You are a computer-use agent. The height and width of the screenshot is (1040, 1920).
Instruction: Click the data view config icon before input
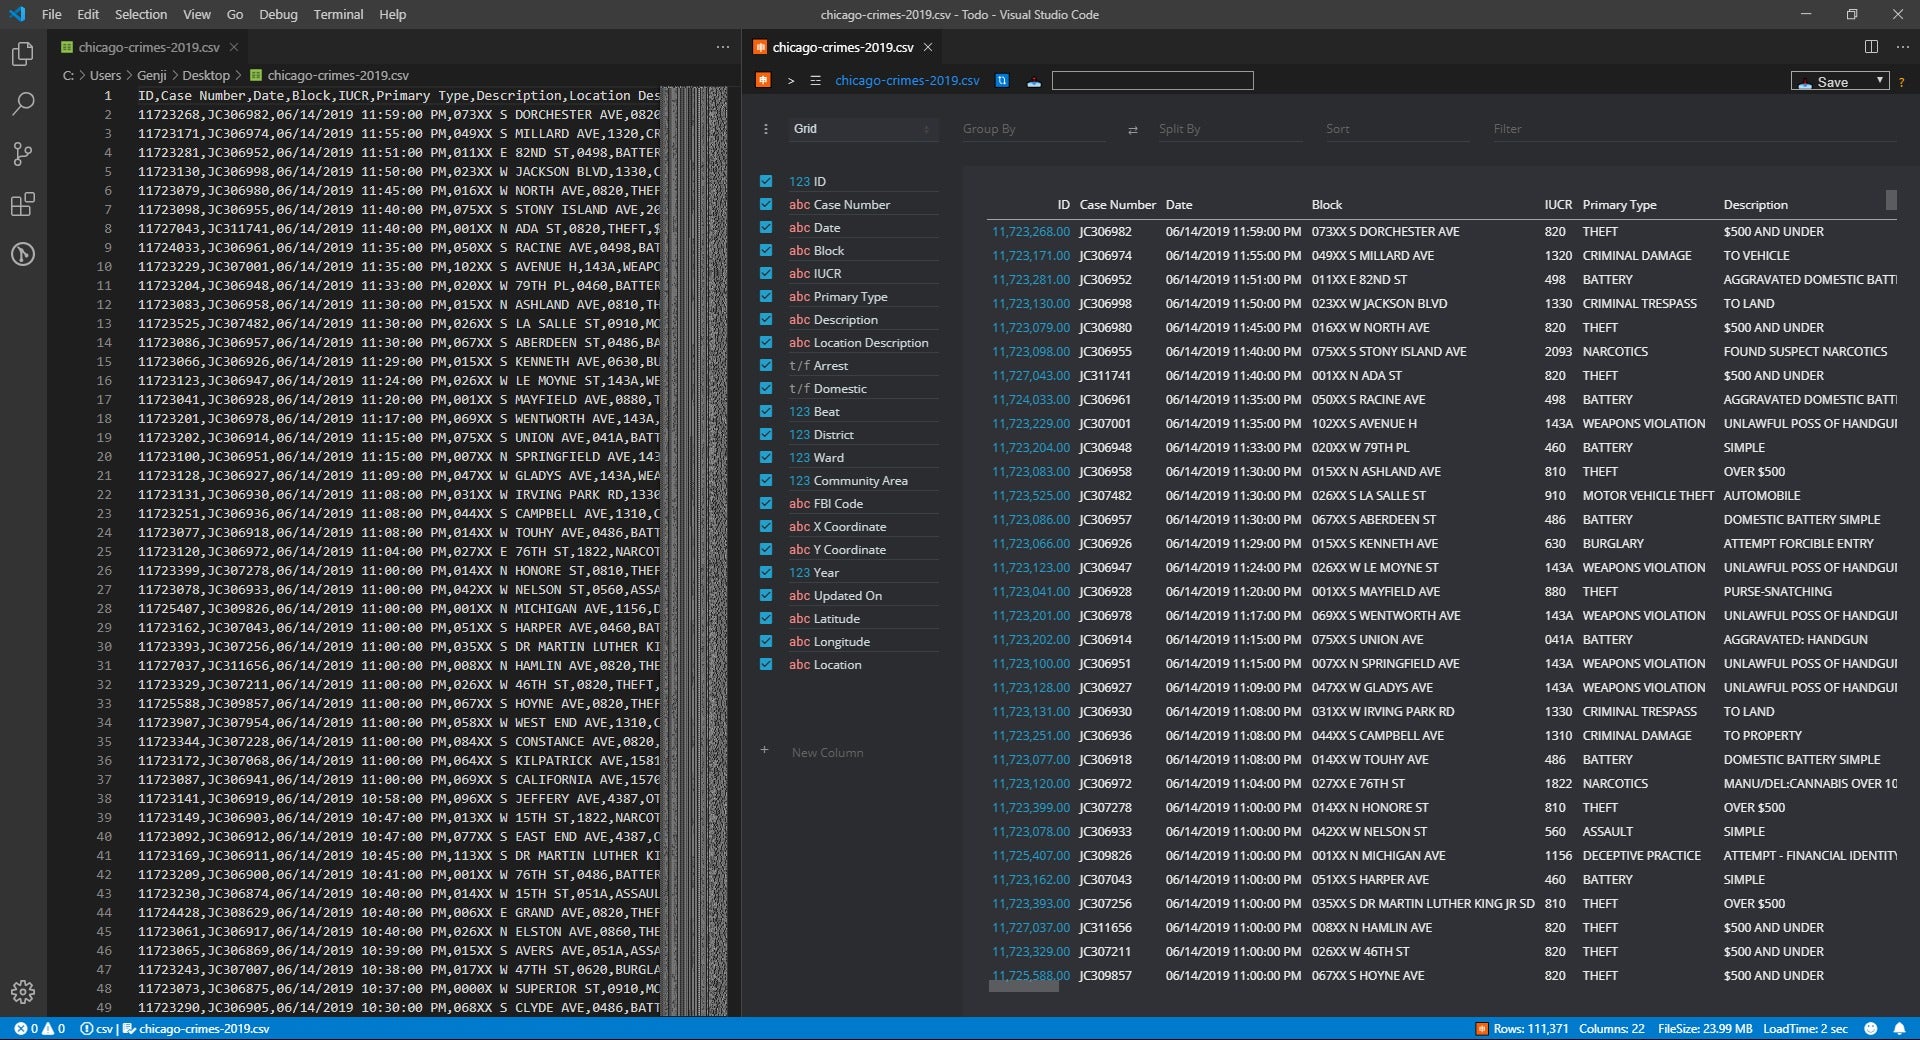1034,81
